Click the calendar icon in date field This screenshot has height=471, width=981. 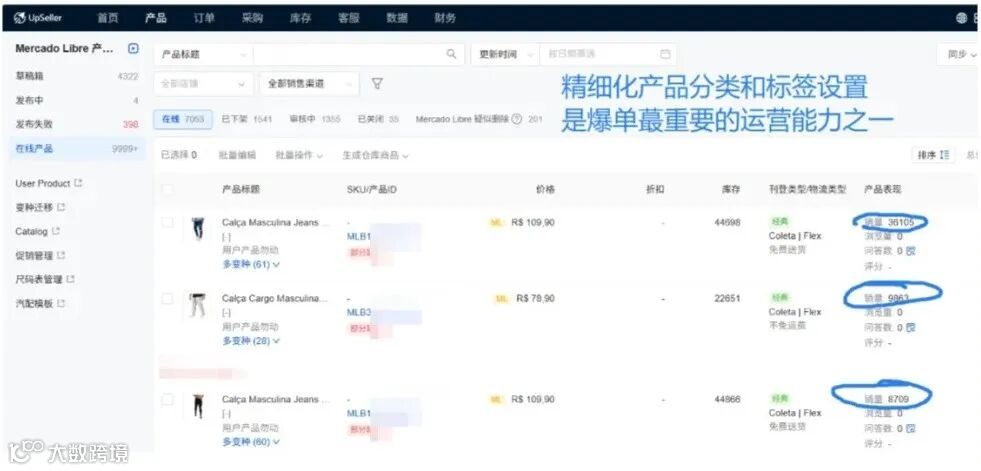(x=665, y=54)
